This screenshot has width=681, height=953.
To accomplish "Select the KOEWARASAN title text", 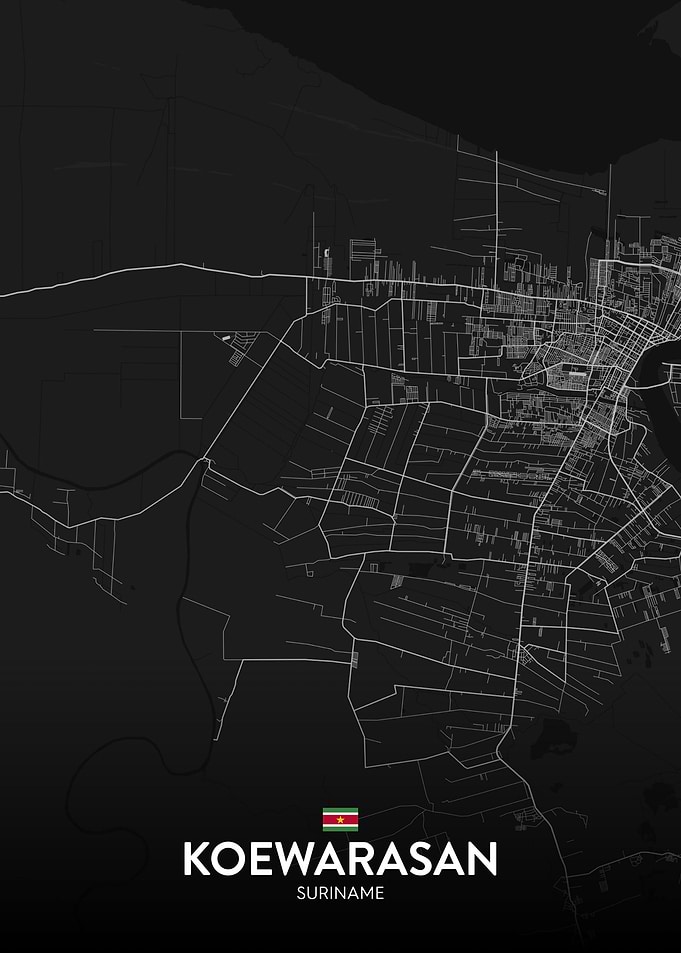I will pos(340,859).
